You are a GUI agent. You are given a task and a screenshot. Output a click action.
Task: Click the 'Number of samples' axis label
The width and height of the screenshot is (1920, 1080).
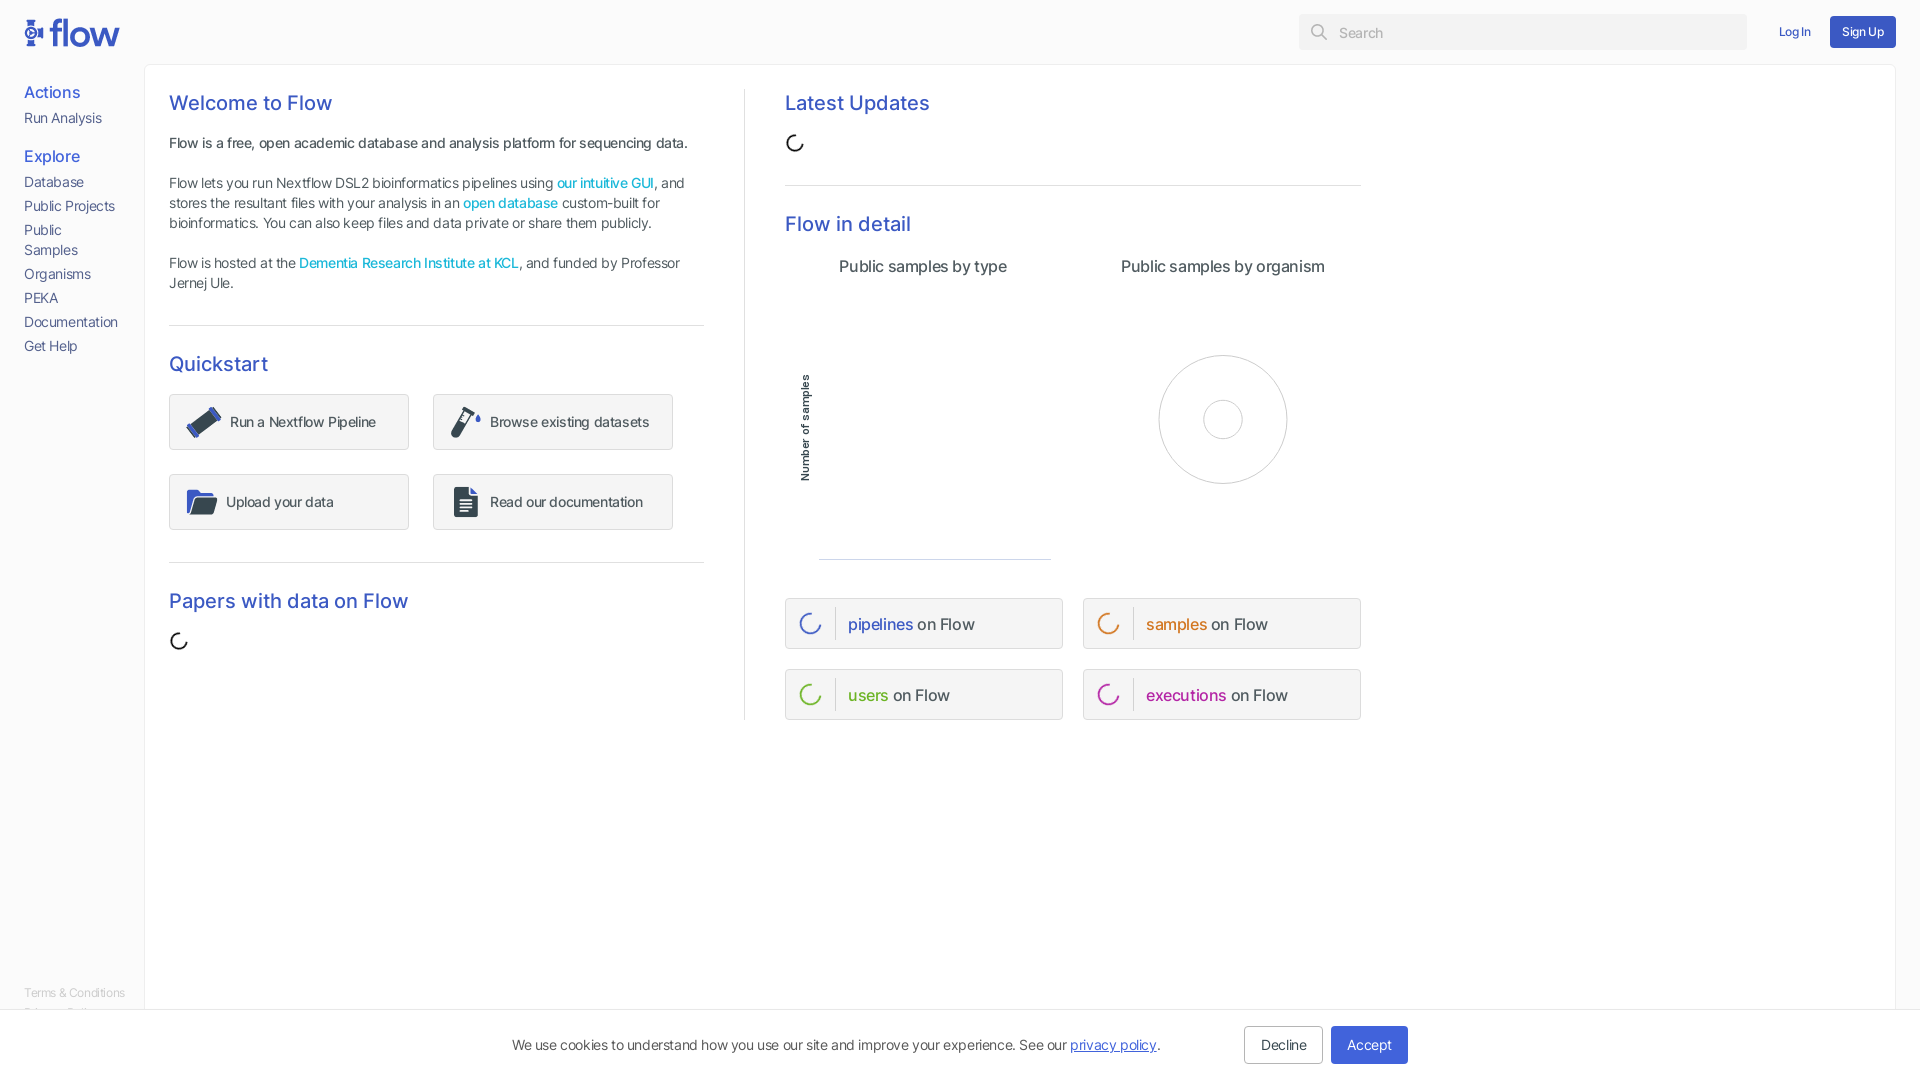805,428
